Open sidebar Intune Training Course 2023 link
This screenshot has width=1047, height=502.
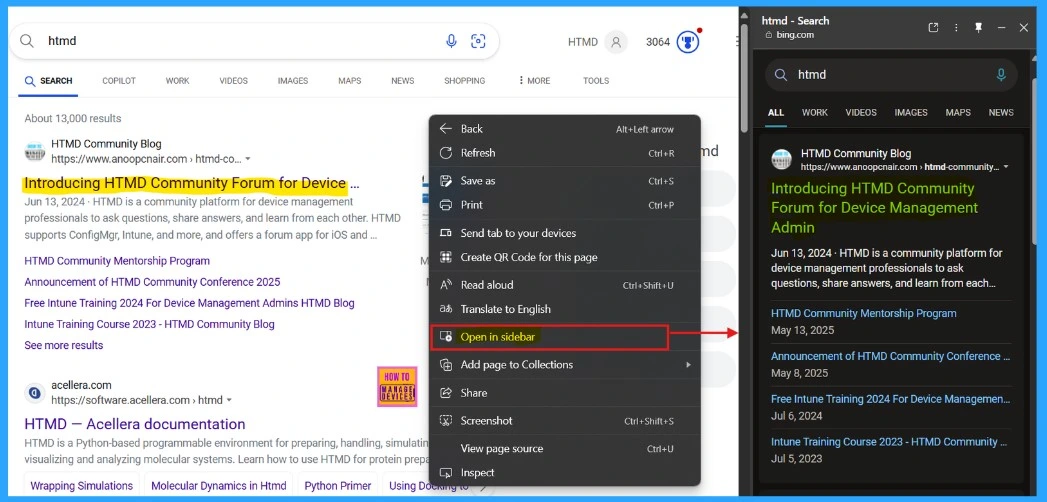[889, 442]
